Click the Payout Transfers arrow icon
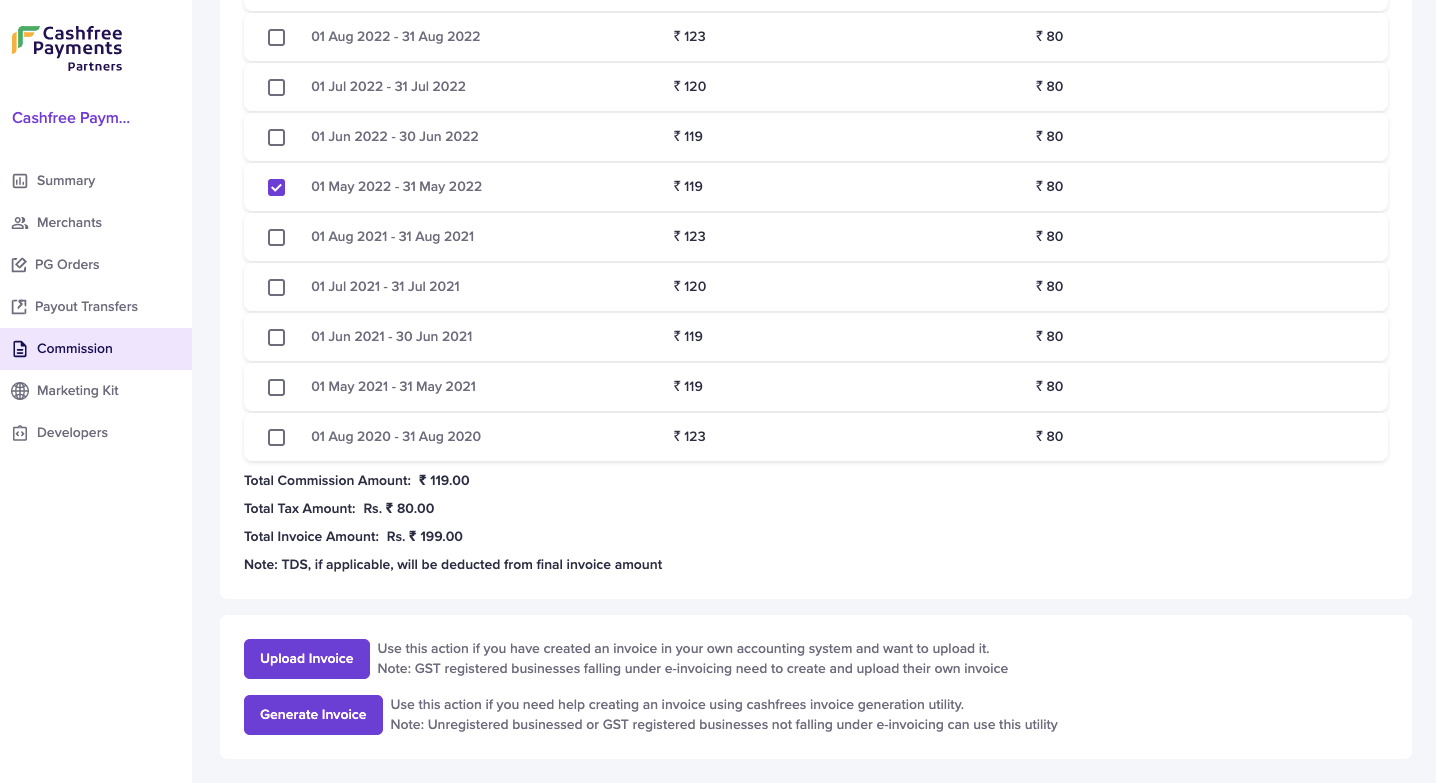The width and height of the screenshot is (1436, 783). 19,307
